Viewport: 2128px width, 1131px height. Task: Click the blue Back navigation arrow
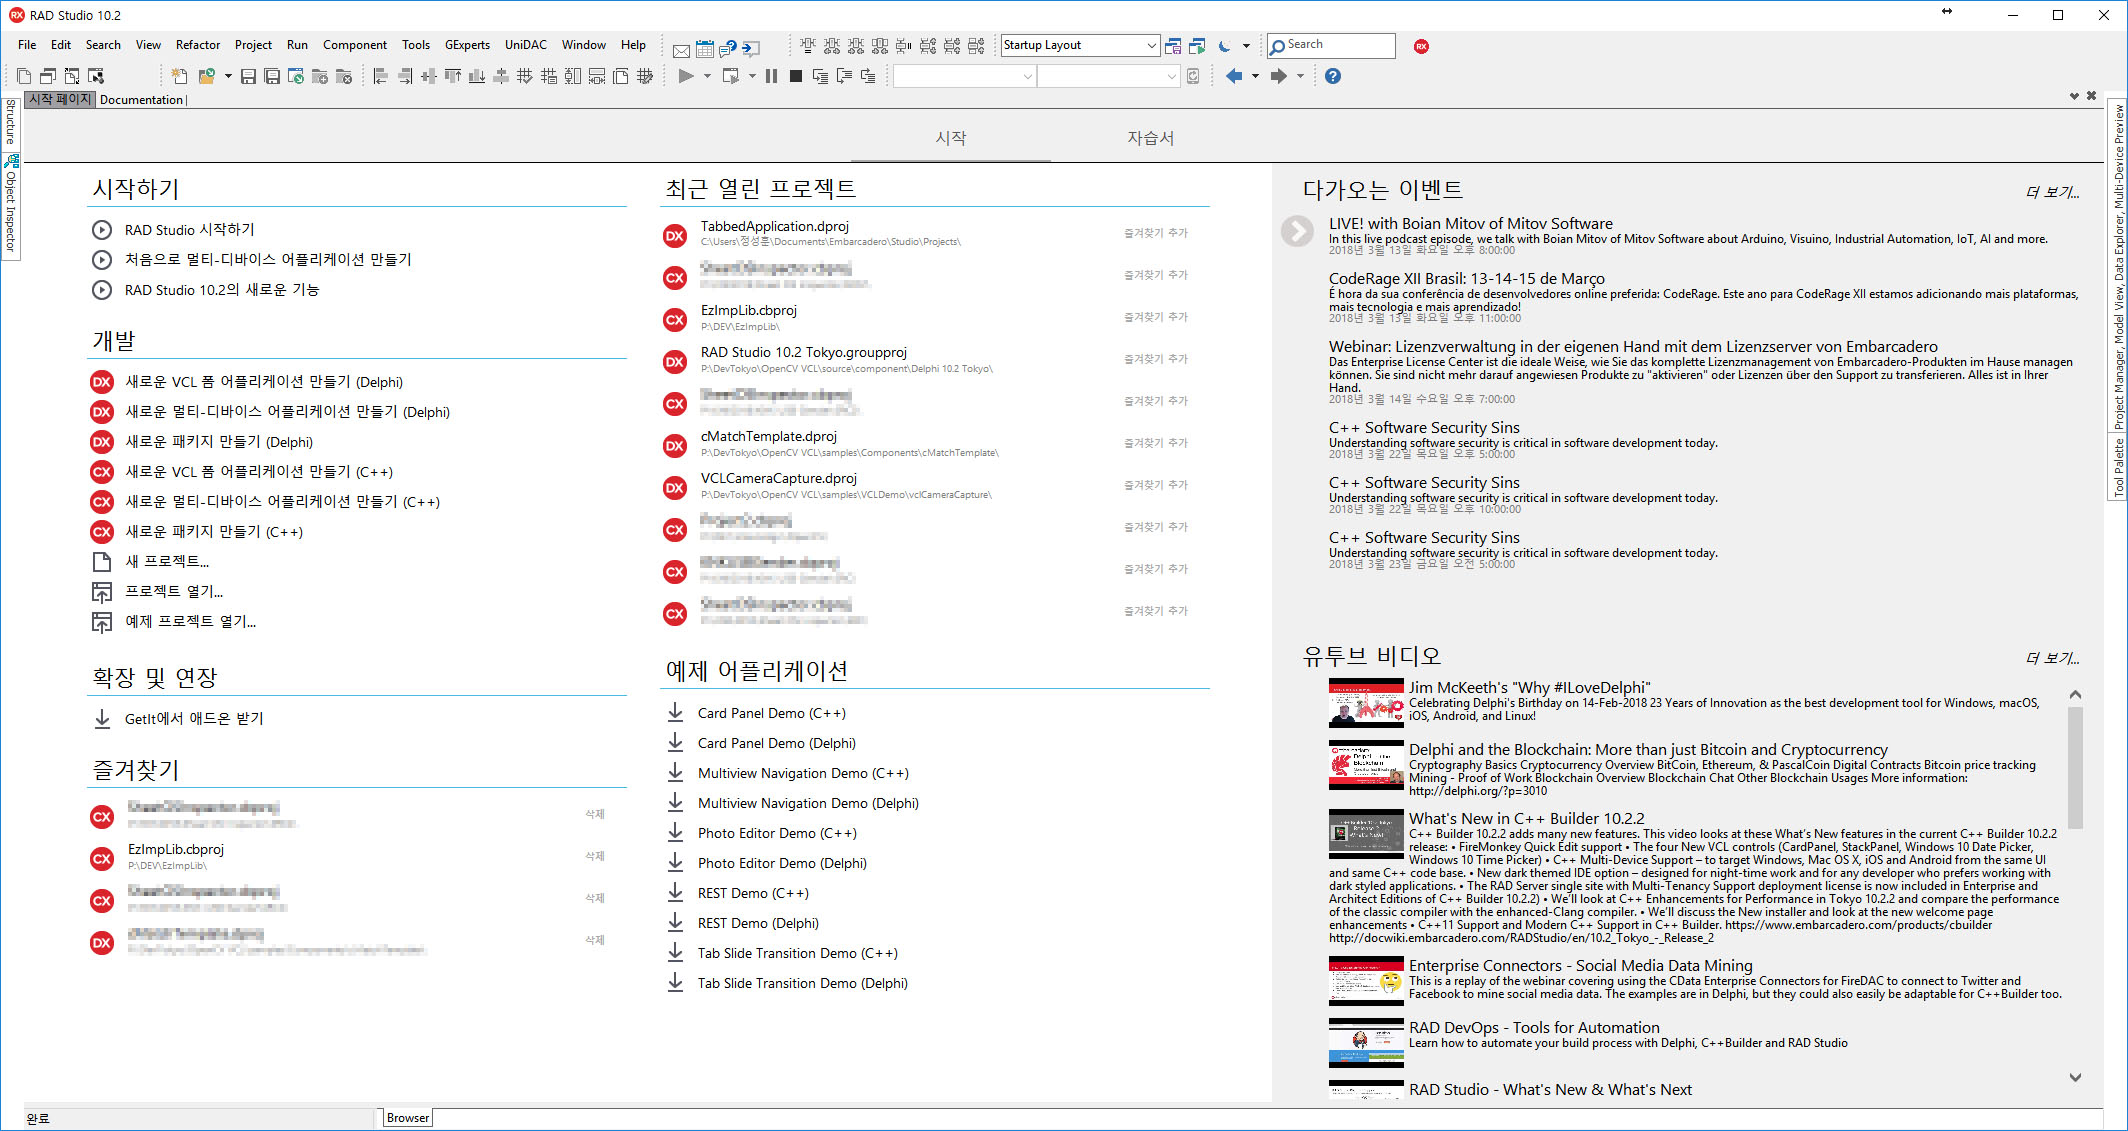[1234, 76]
